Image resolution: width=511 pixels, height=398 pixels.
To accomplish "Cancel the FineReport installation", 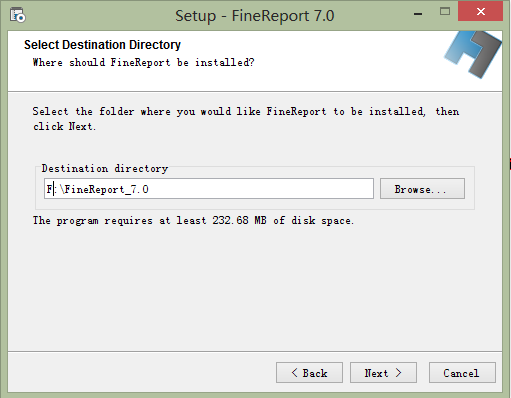I will coord(462,373).
